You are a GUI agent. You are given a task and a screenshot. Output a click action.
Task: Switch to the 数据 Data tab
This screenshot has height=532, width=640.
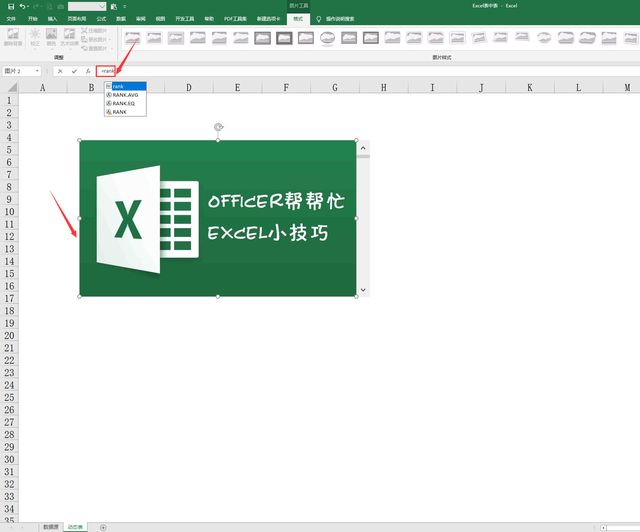(x=121, y=19)
